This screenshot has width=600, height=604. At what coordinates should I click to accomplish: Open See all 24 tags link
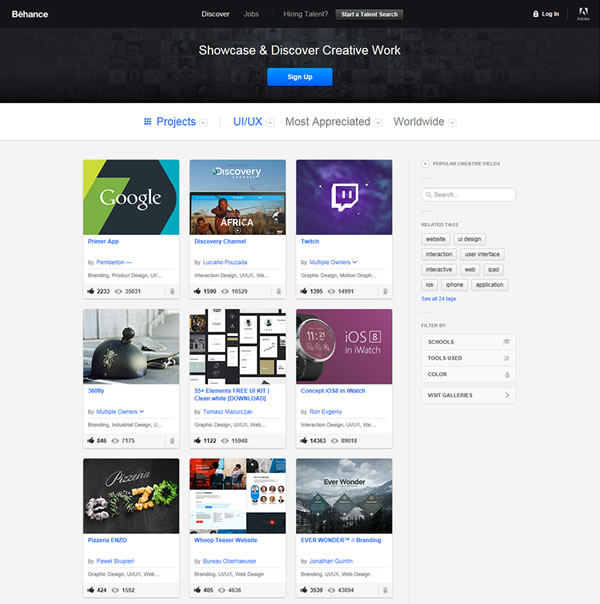point(438,299)
